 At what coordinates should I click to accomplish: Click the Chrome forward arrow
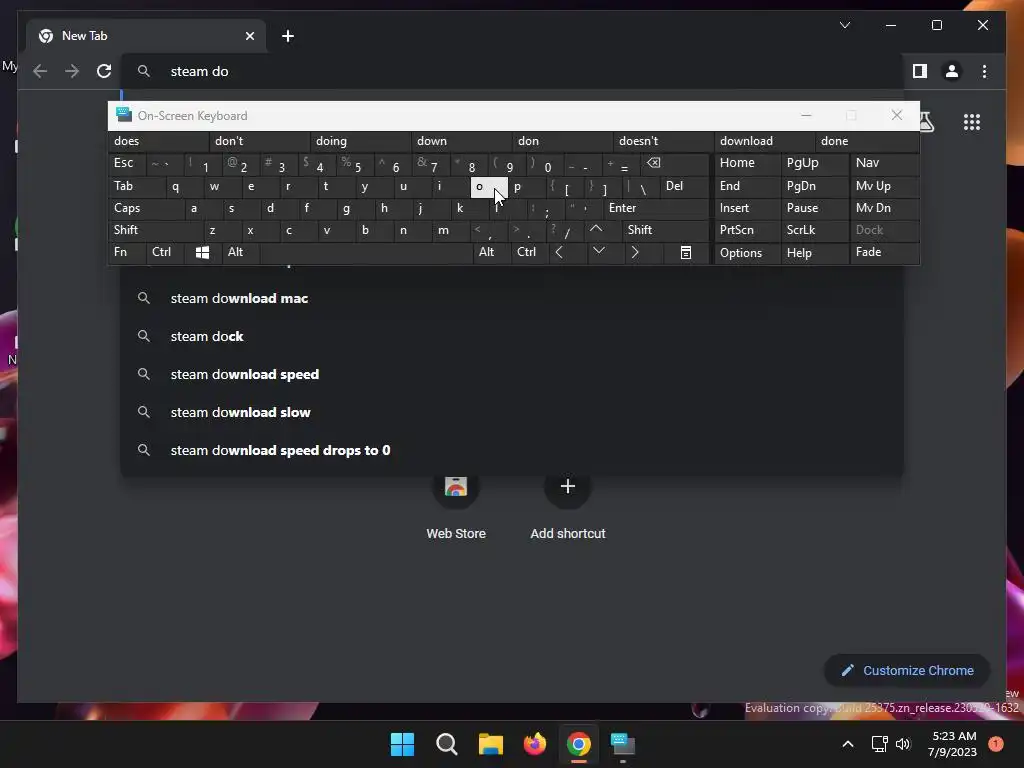pos(72,71)
